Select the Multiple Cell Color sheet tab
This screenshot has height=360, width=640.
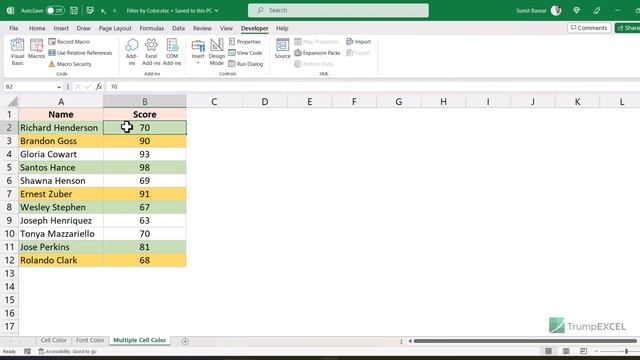click(140, 340)
